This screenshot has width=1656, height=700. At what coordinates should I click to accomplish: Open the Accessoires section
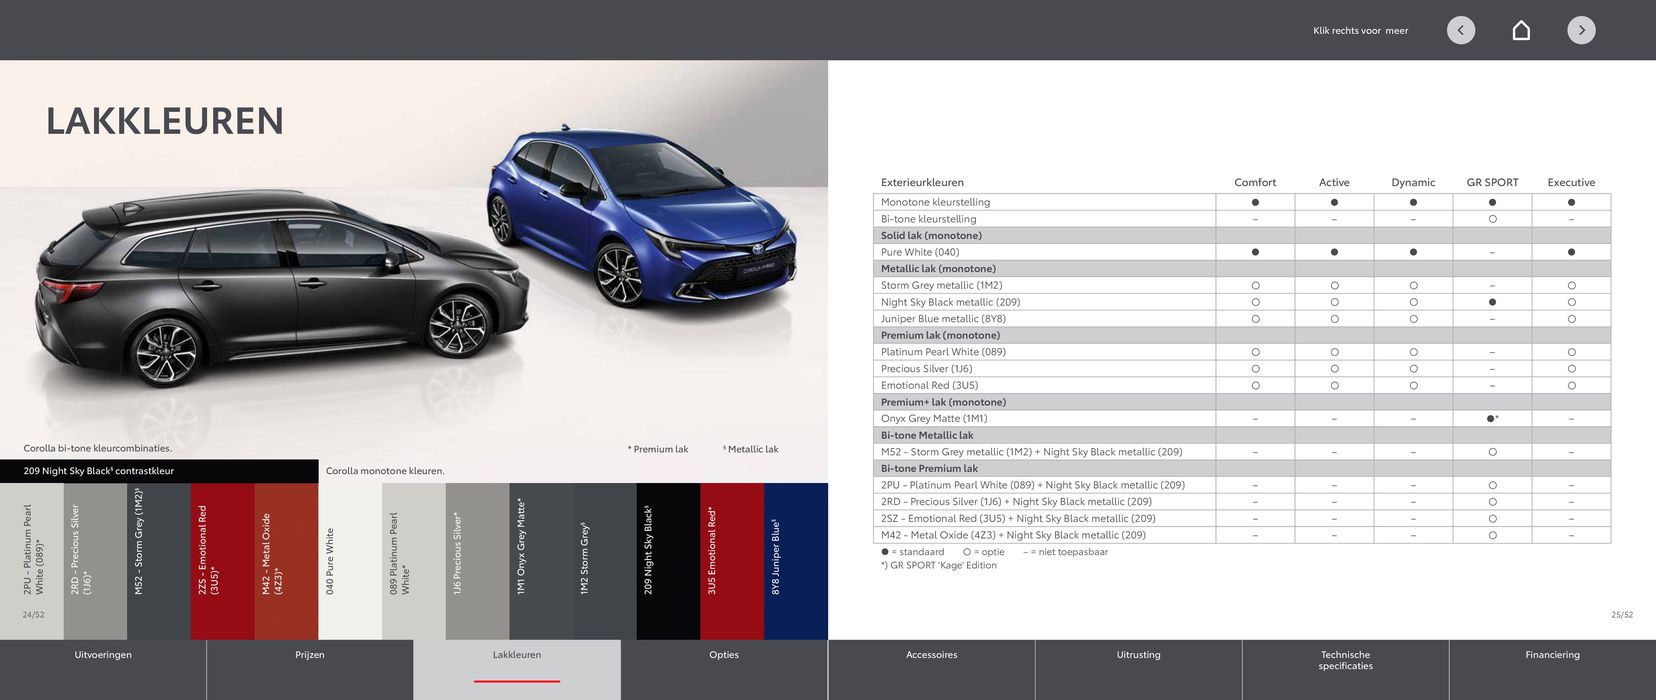(931, 656)
